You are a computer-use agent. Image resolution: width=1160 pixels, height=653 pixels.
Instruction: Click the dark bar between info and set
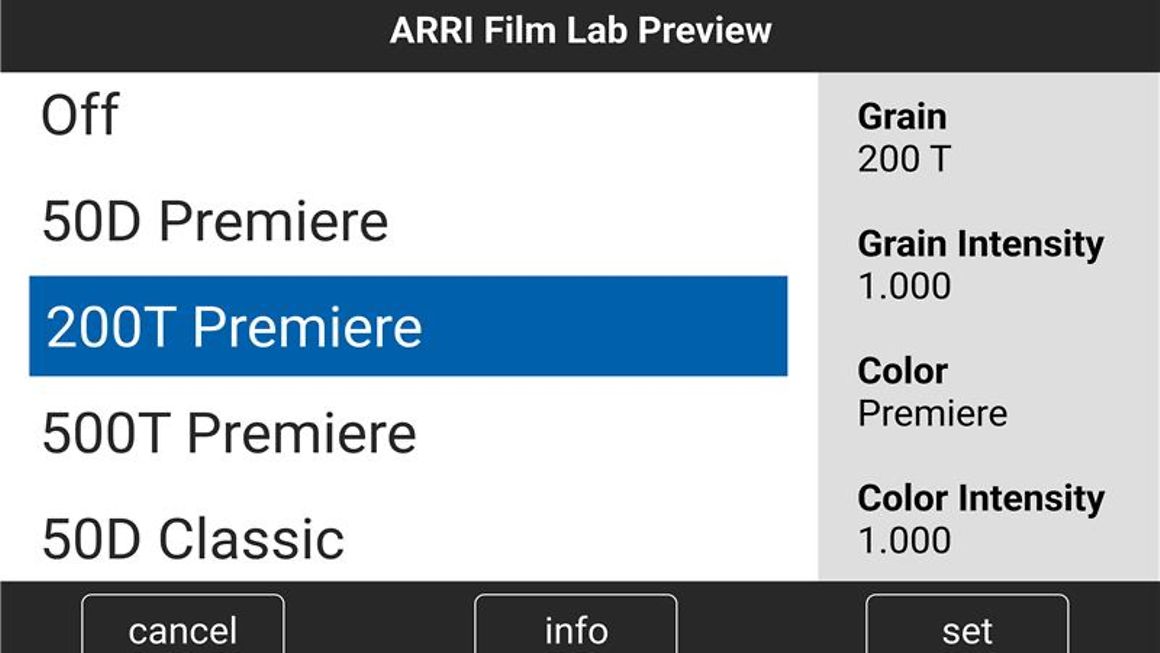coord(770,620)
